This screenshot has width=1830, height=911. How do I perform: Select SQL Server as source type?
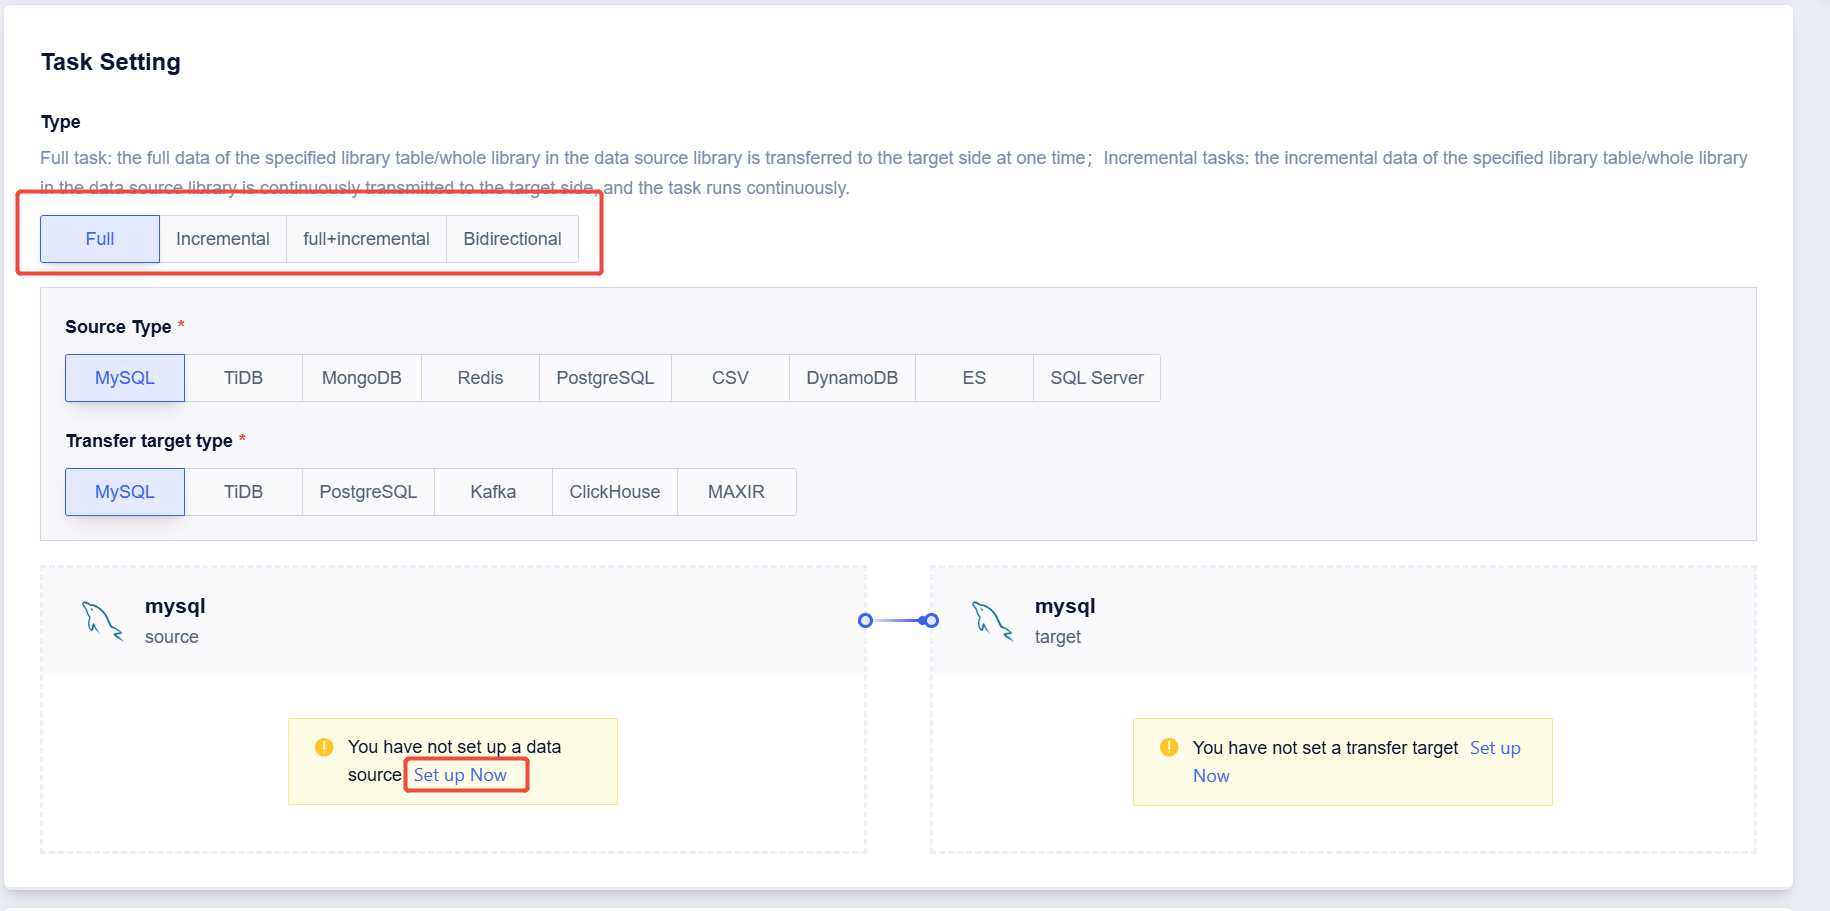pos(1097,378)
